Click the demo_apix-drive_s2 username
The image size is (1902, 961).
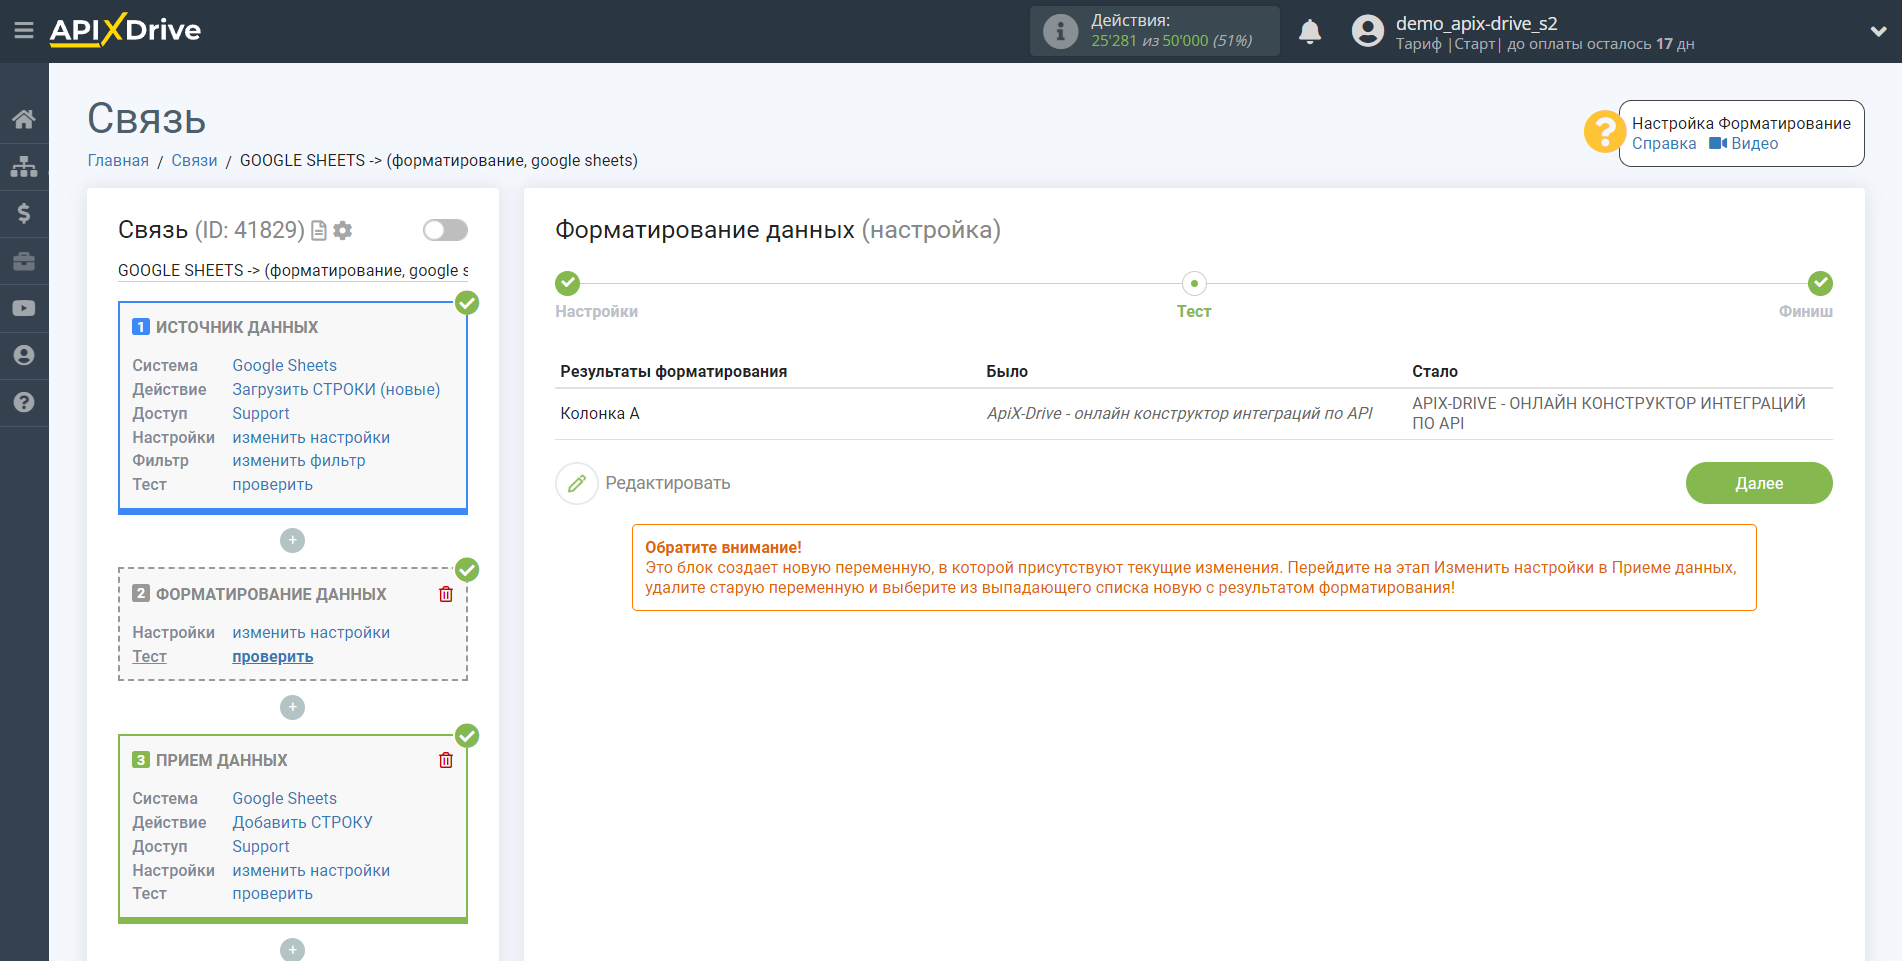click(1476, 23)
